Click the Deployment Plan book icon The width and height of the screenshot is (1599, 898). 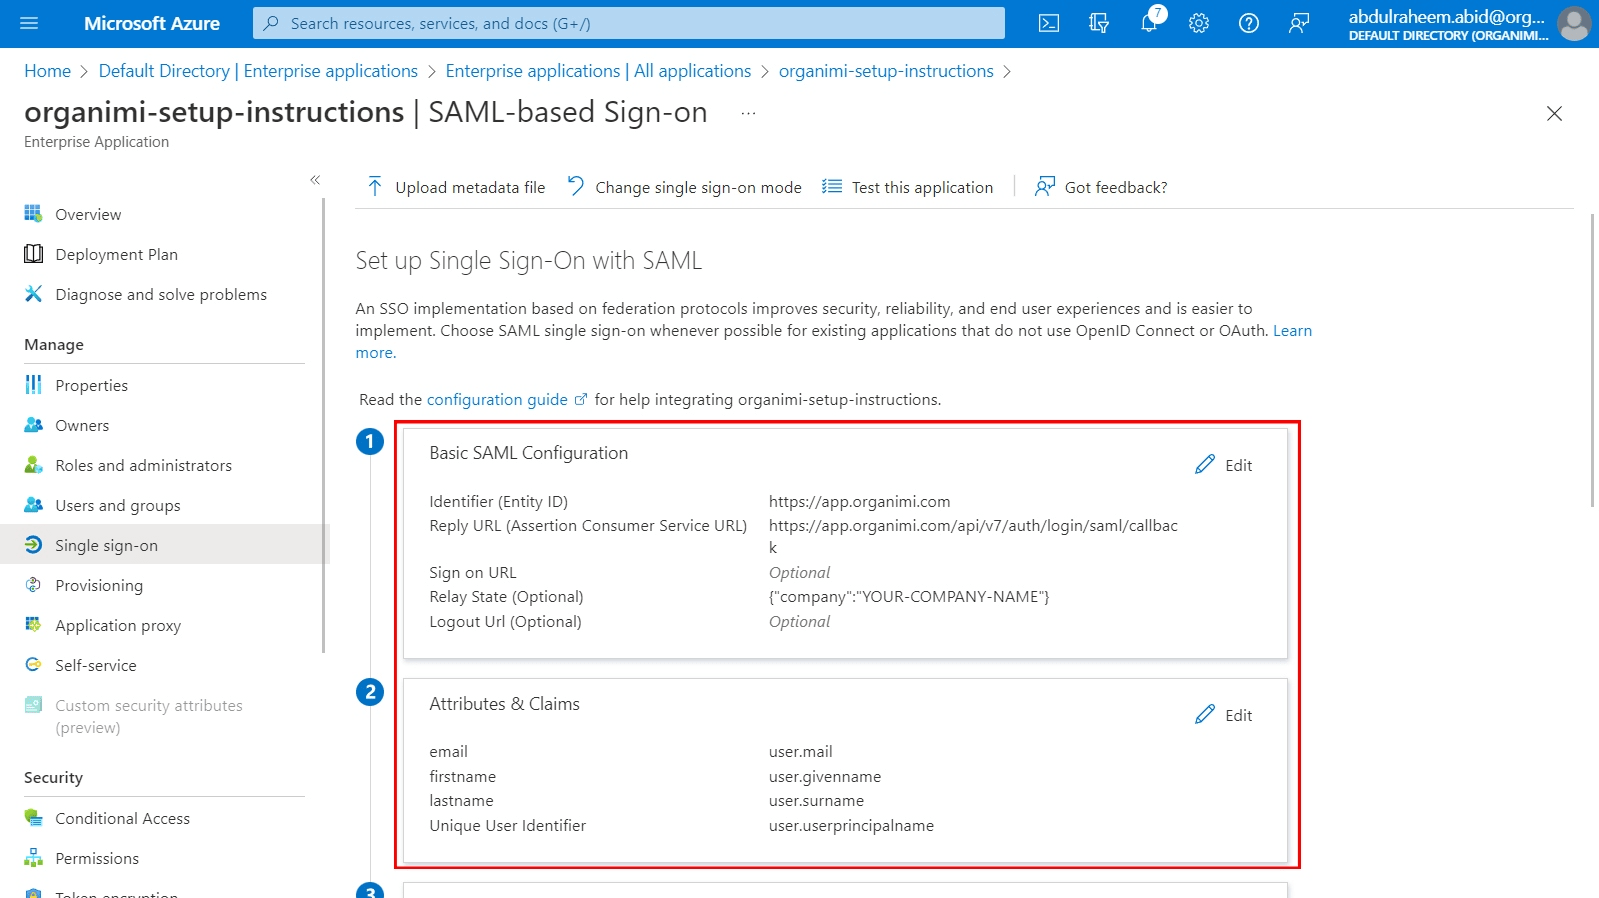point(33,253)
